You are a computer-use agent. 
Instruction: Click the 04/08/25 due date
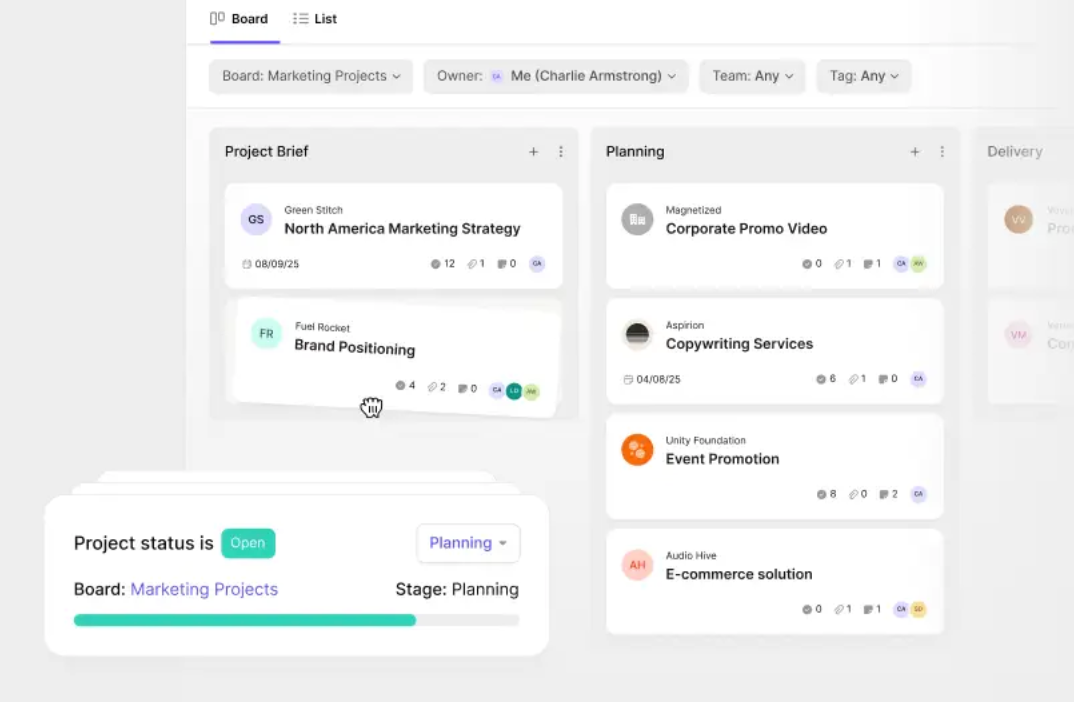[652, 379]
